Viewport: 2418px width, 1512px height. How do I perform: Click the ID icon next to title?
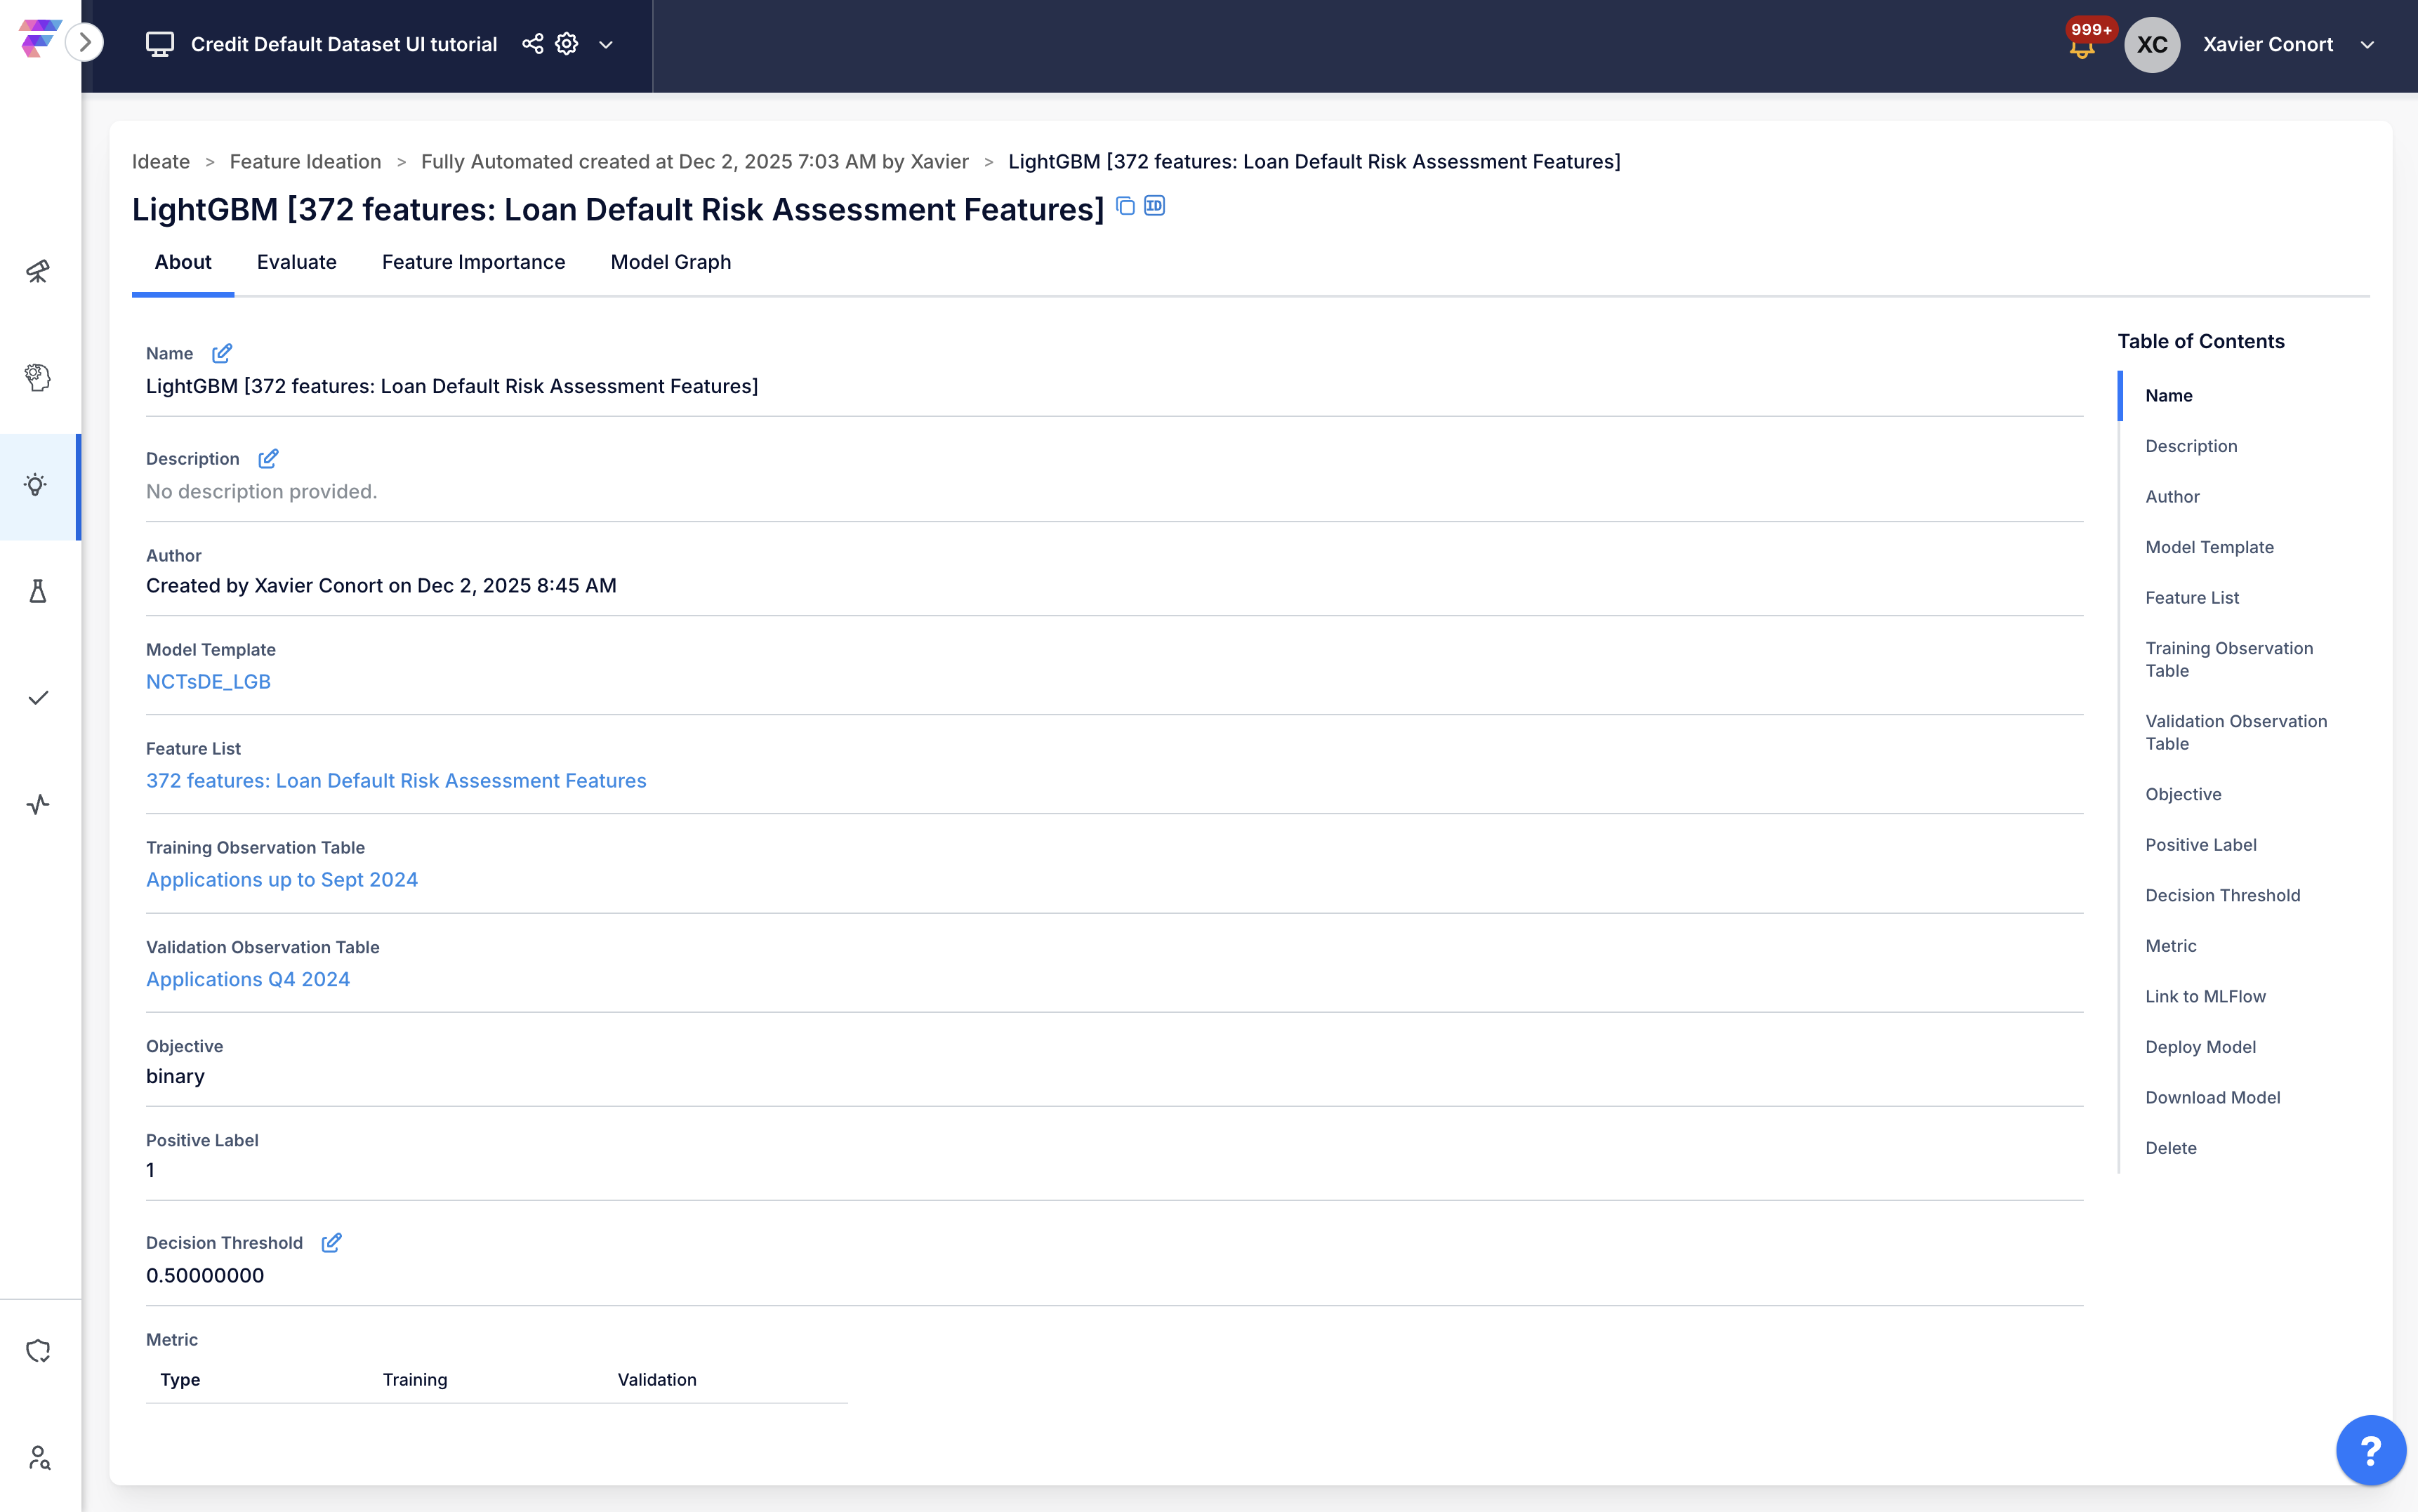point(1154,206)
